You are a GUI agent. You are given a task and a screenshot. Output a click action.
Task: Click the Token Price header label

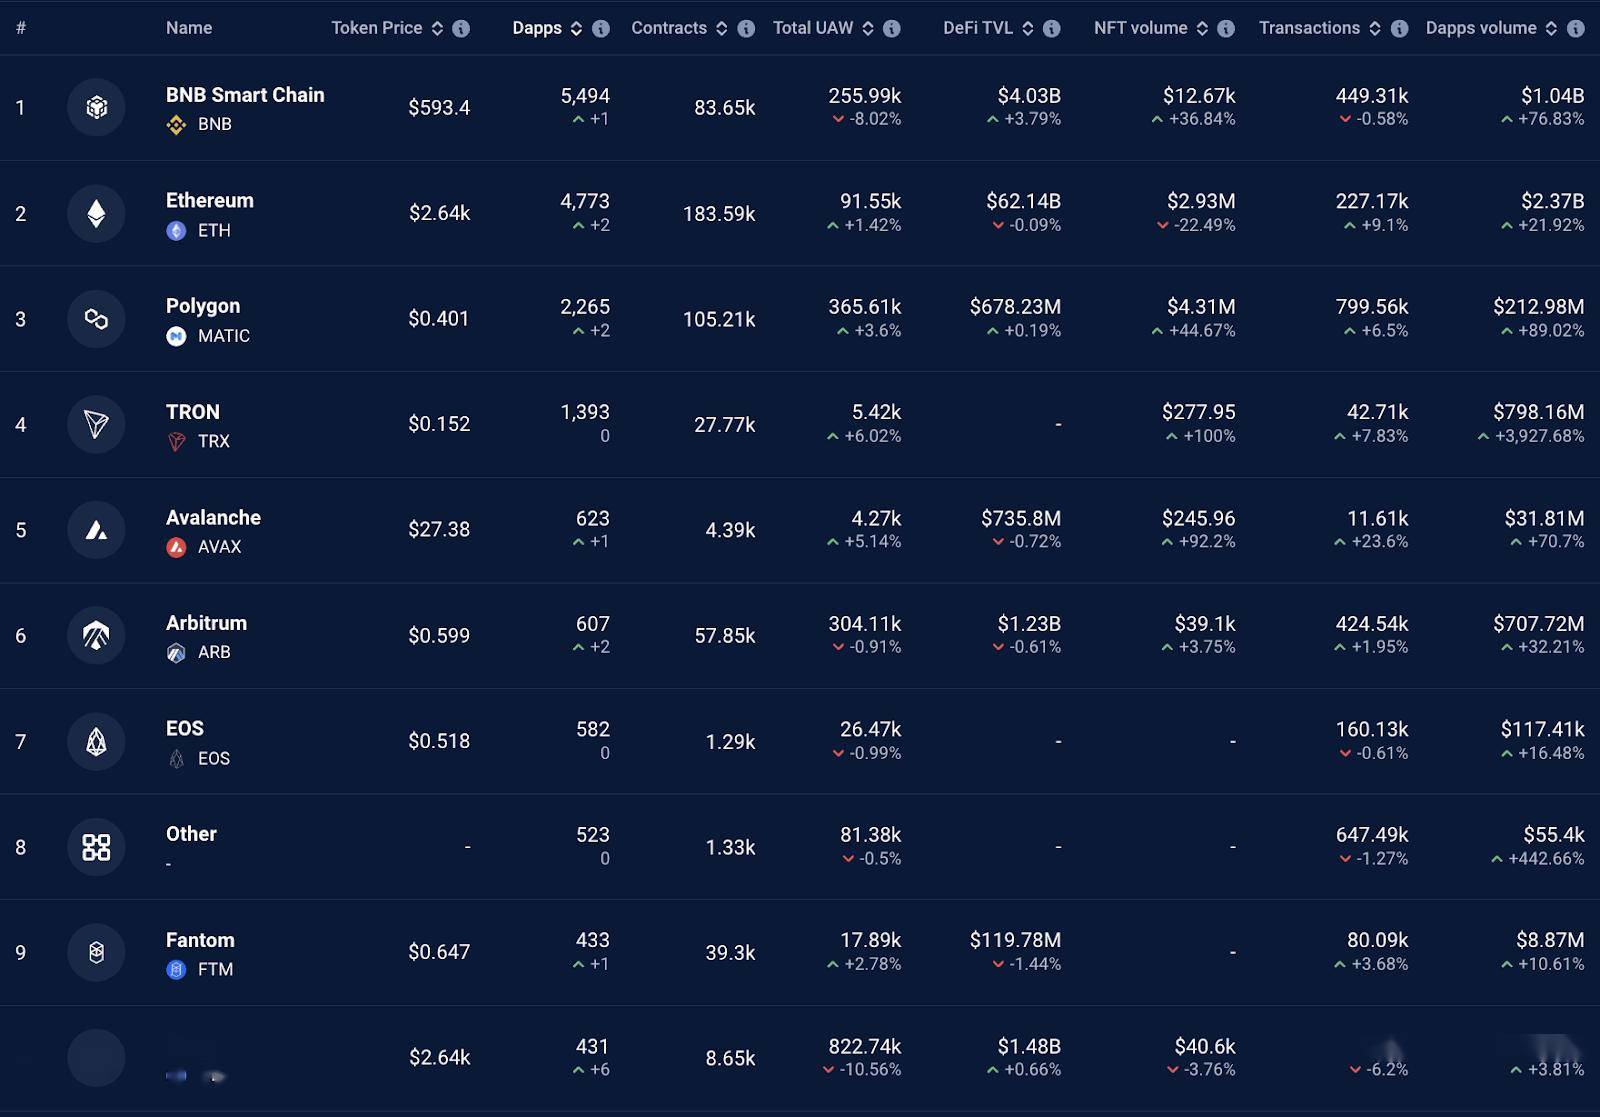click(377, 28)
